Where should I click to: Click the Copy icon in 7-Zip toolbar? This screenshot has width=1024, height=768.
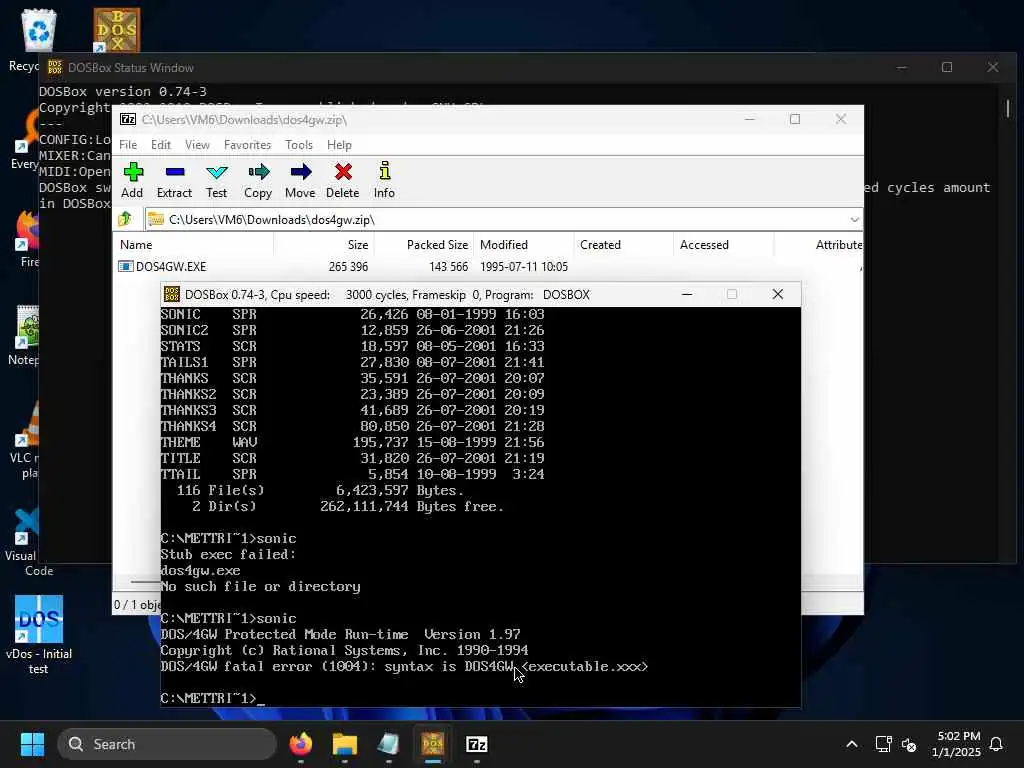pos(258,180)
